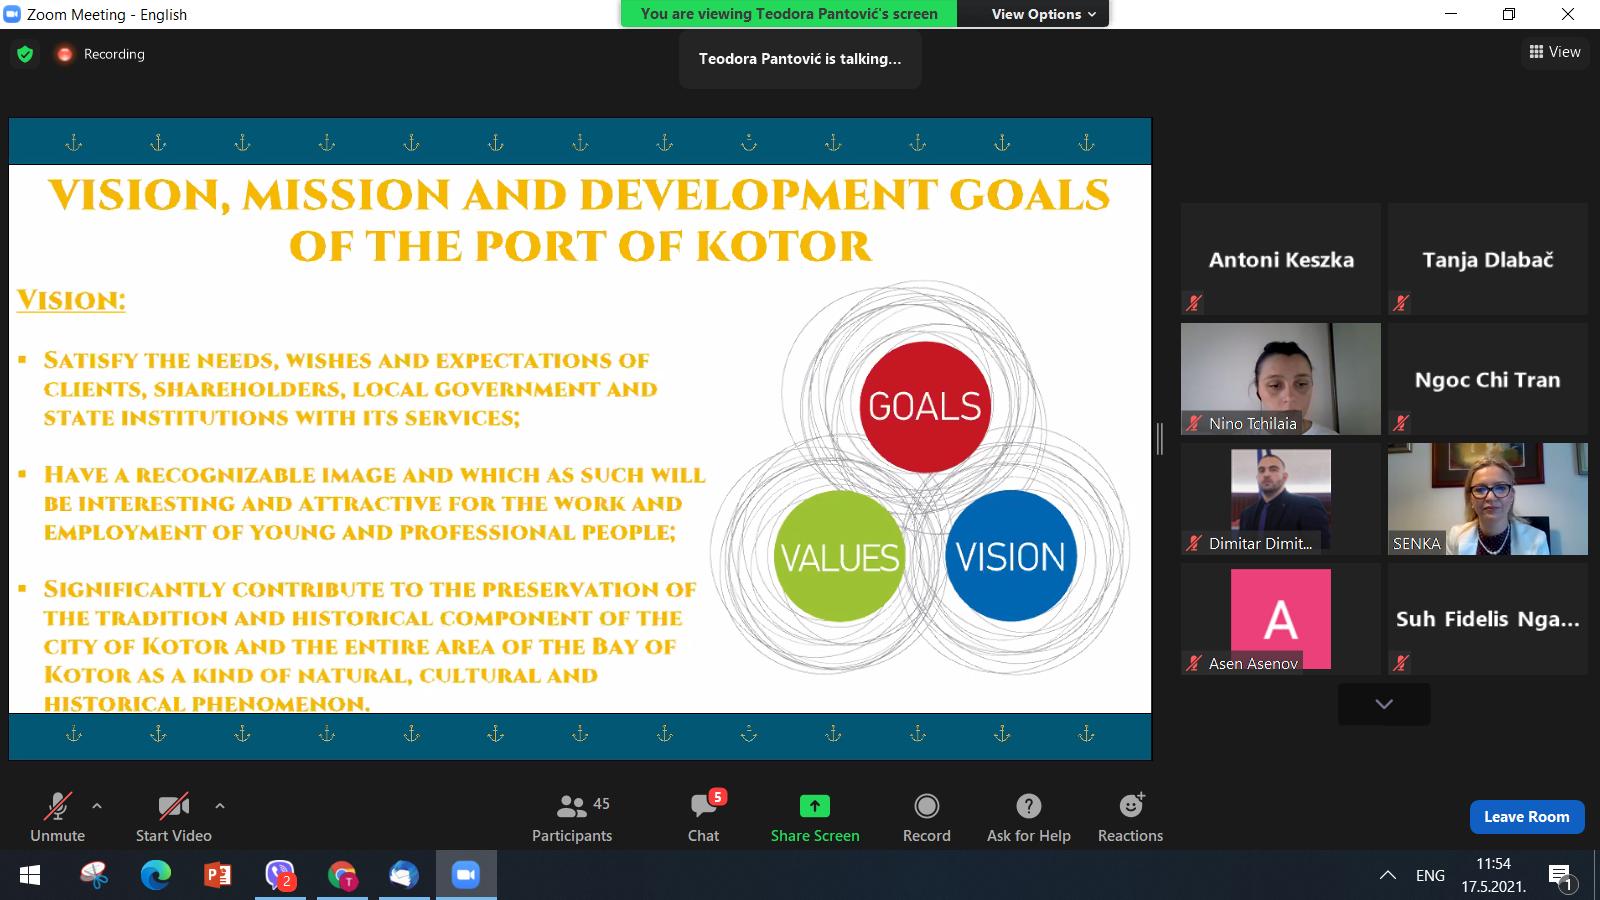Viewport: 1600px width, 900px height.
Task: Select Antoni Keszka's video tile
Action: (1281, 259)
